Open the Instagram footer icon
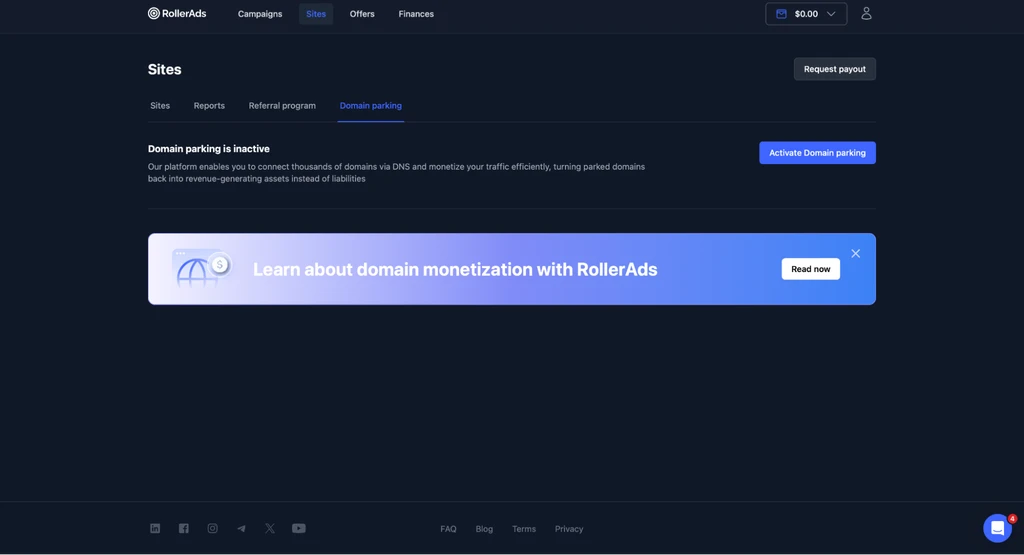The height and width of the screenshot is (555, 1024). coord(212,528)
